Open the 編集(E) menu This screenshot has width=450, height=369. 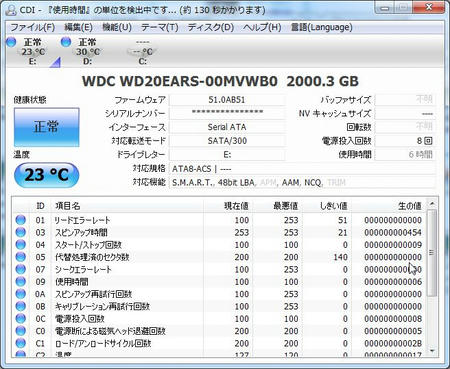pyautogui.click(x=78, y=27)
